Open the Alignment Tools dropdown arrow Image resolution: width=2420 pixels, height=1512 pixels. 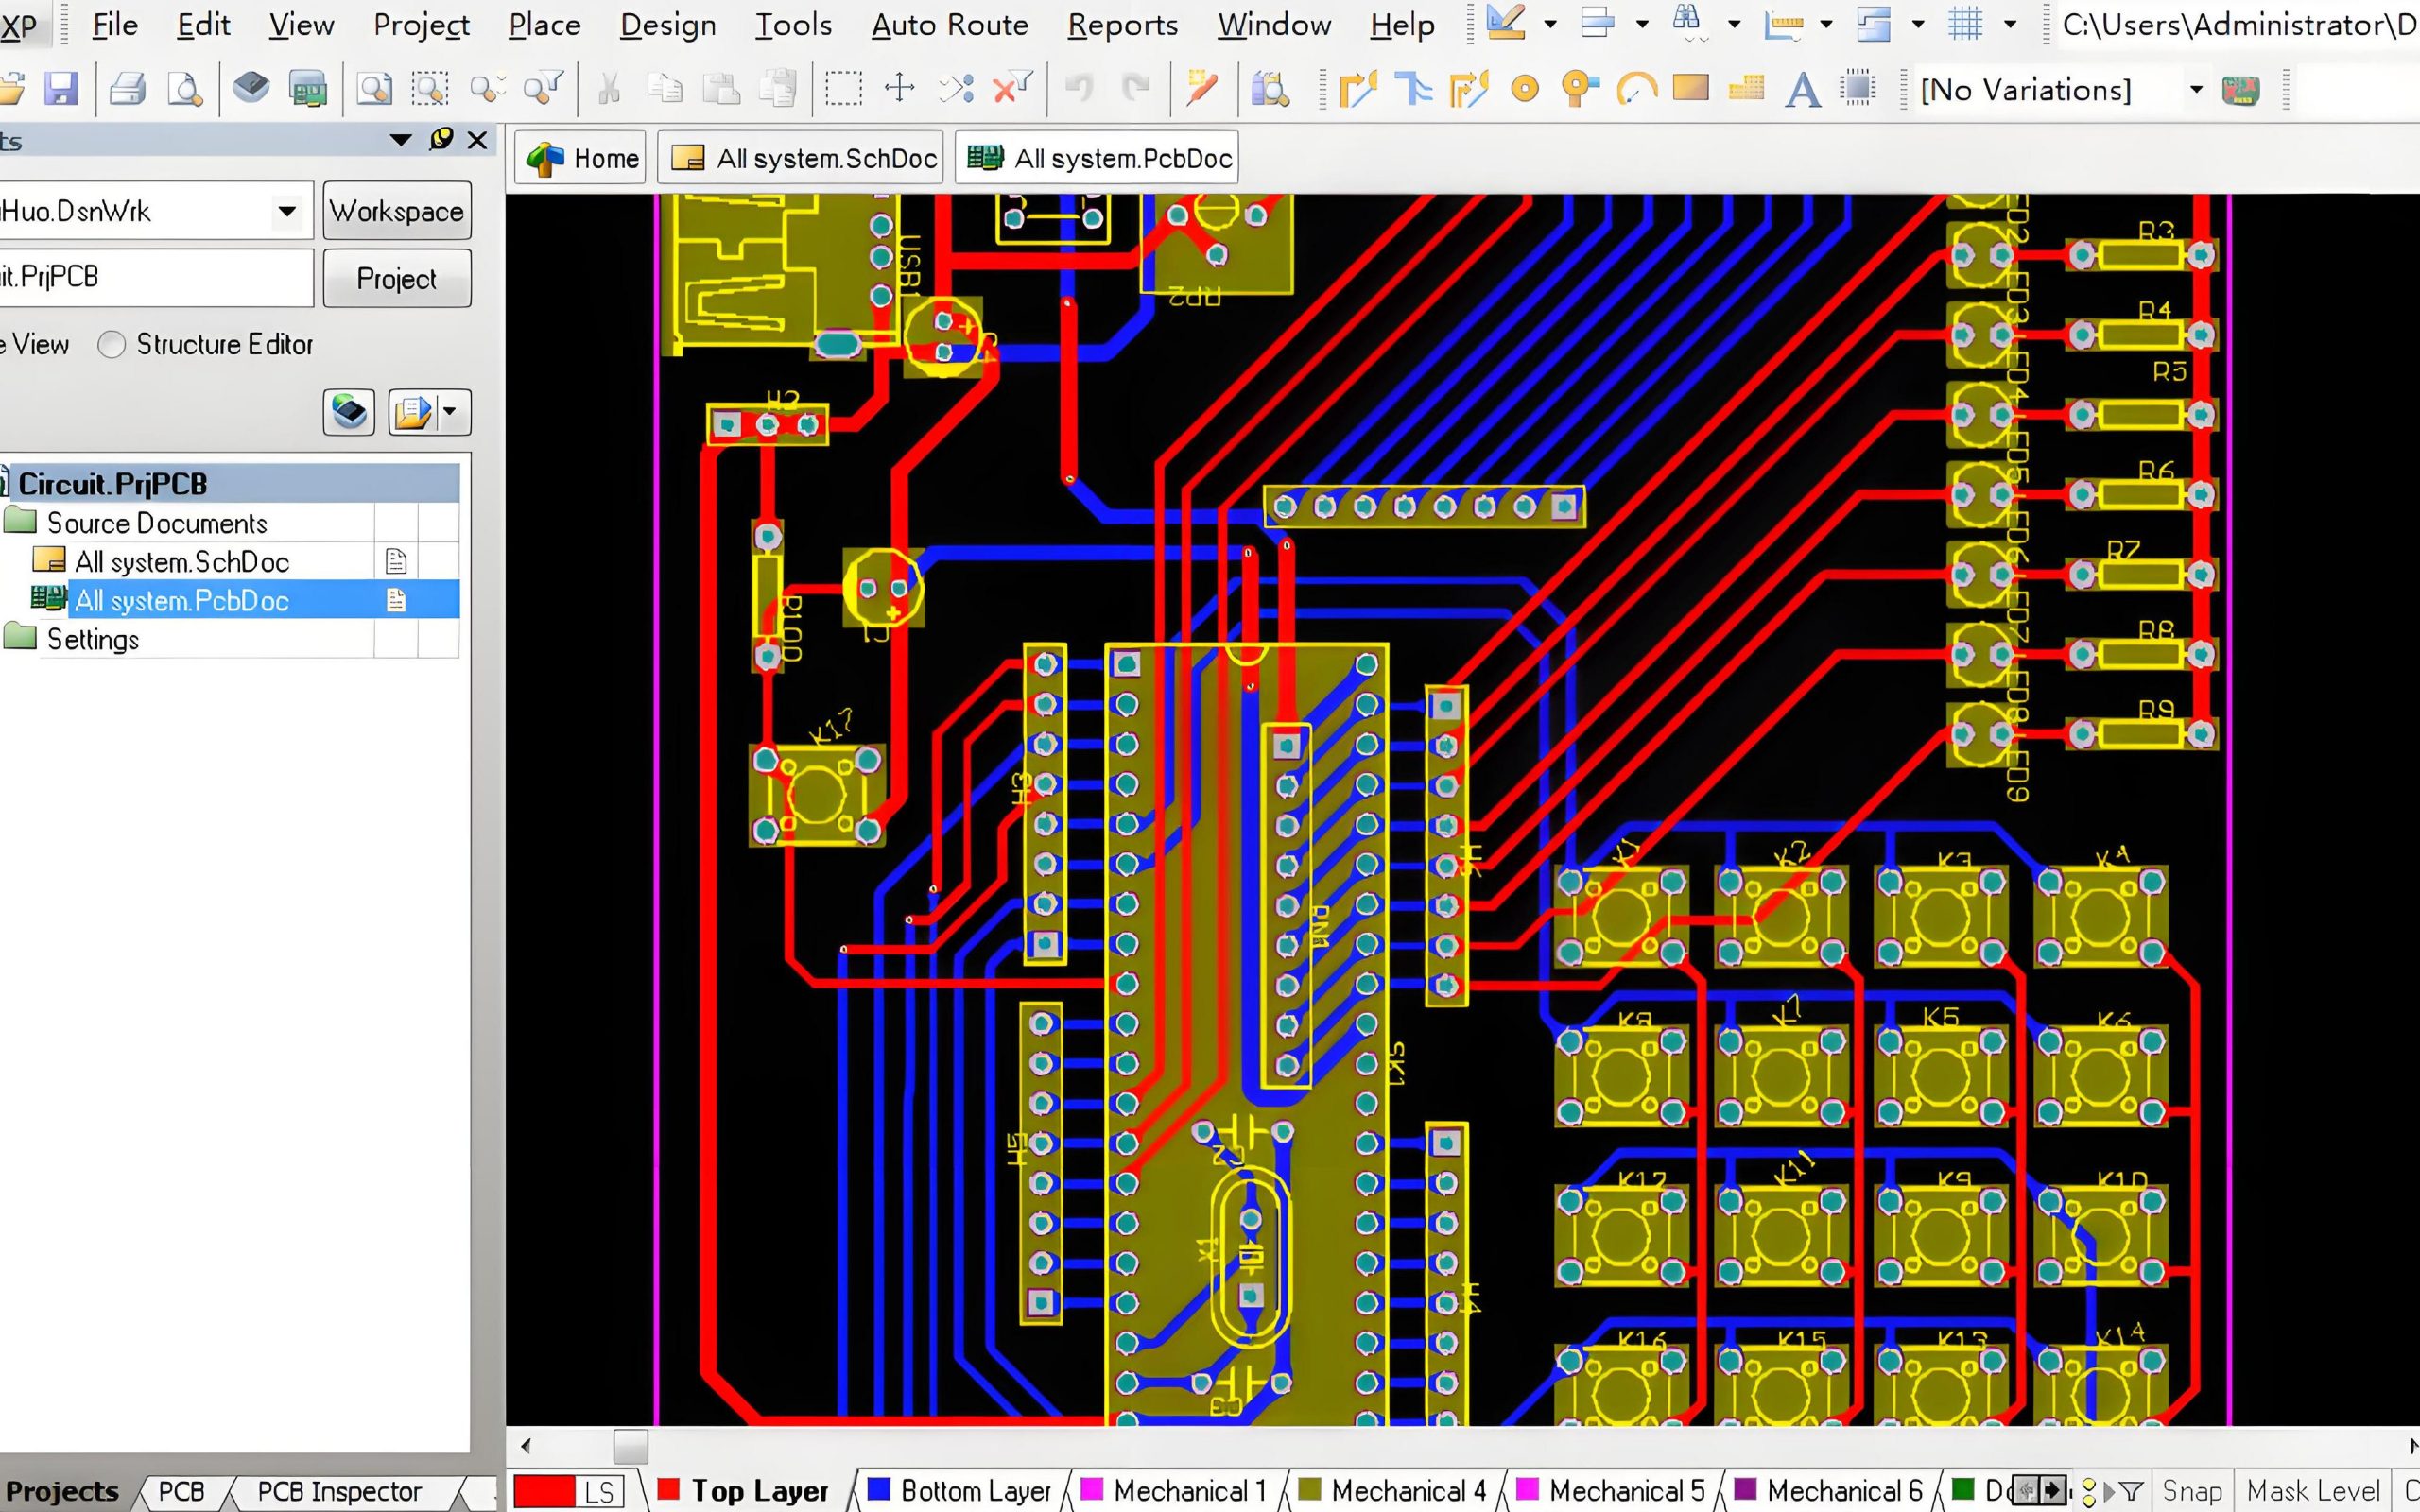[1641, 24]
